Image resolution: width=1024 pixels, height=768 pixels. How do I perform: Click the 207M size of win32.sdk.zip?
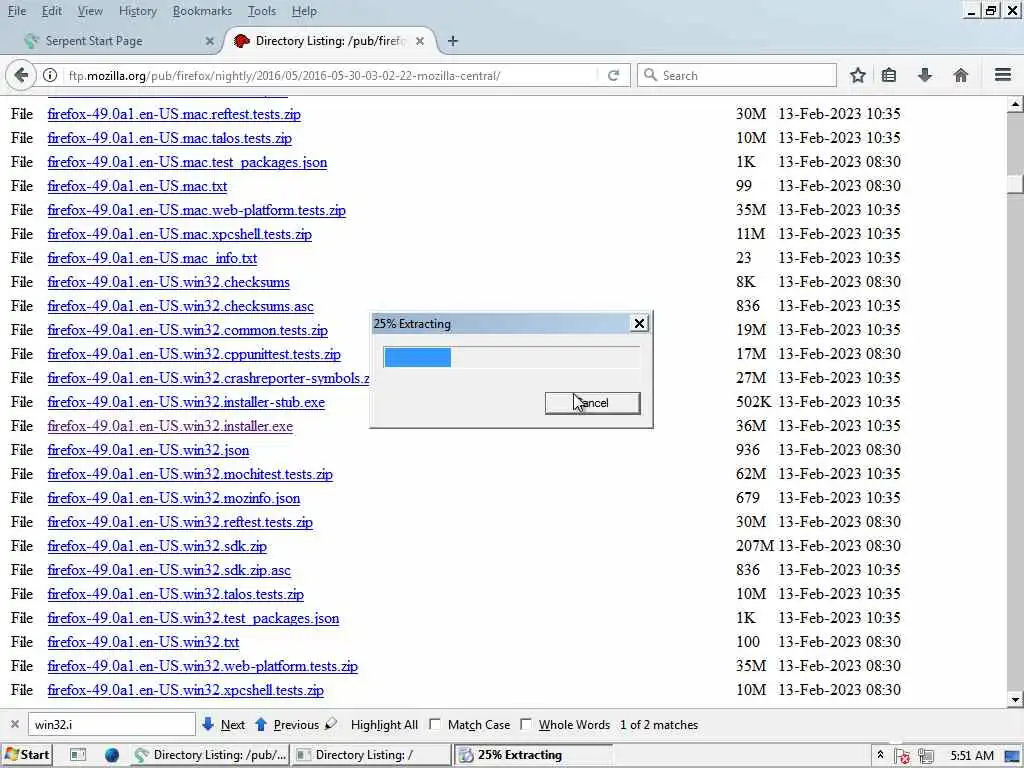(754, 546)
